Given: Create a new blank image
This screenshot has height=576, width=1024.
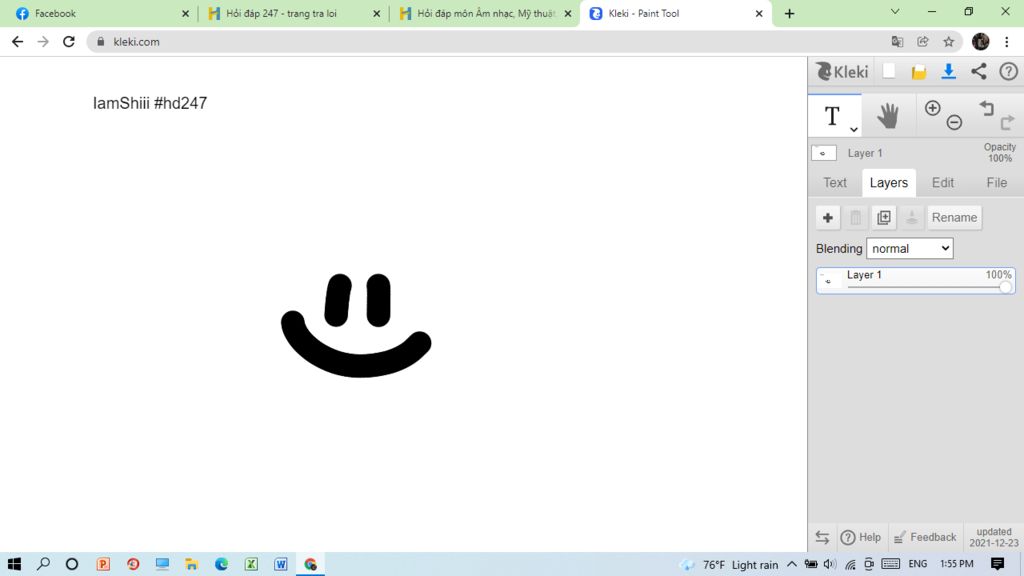Looking at the screenshot, I should (x=889, y=71).
